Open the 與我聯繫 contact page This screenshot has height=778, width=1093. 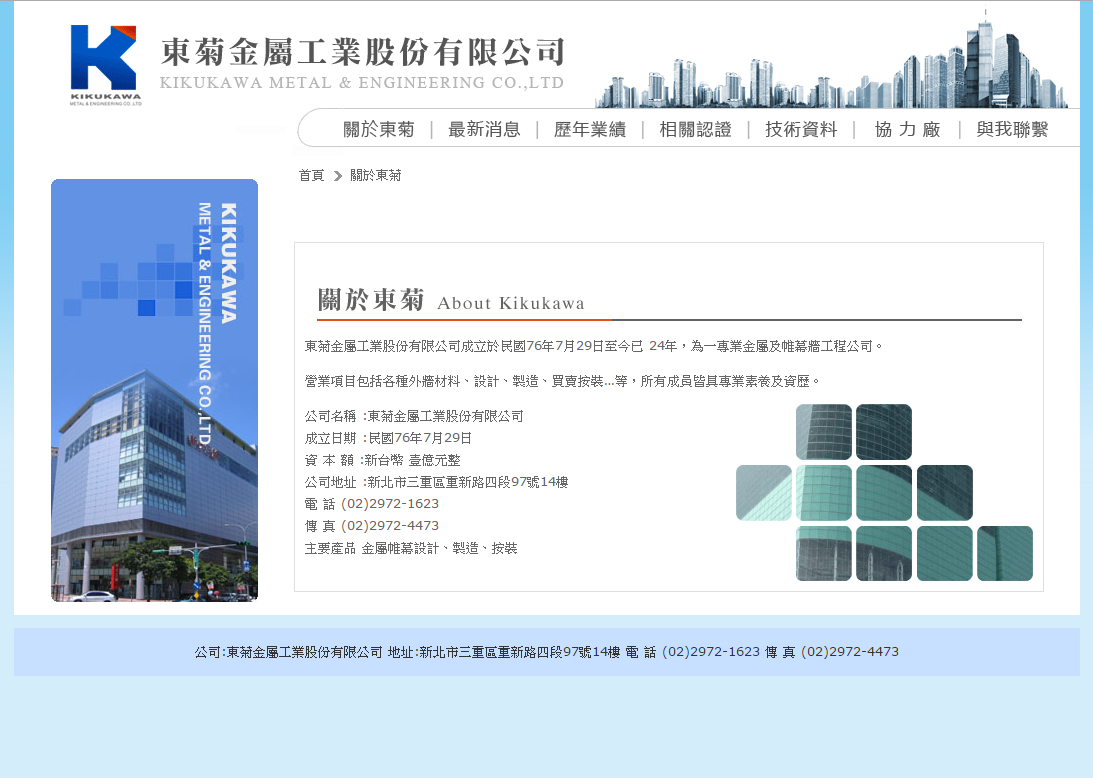coord(1012,129)
